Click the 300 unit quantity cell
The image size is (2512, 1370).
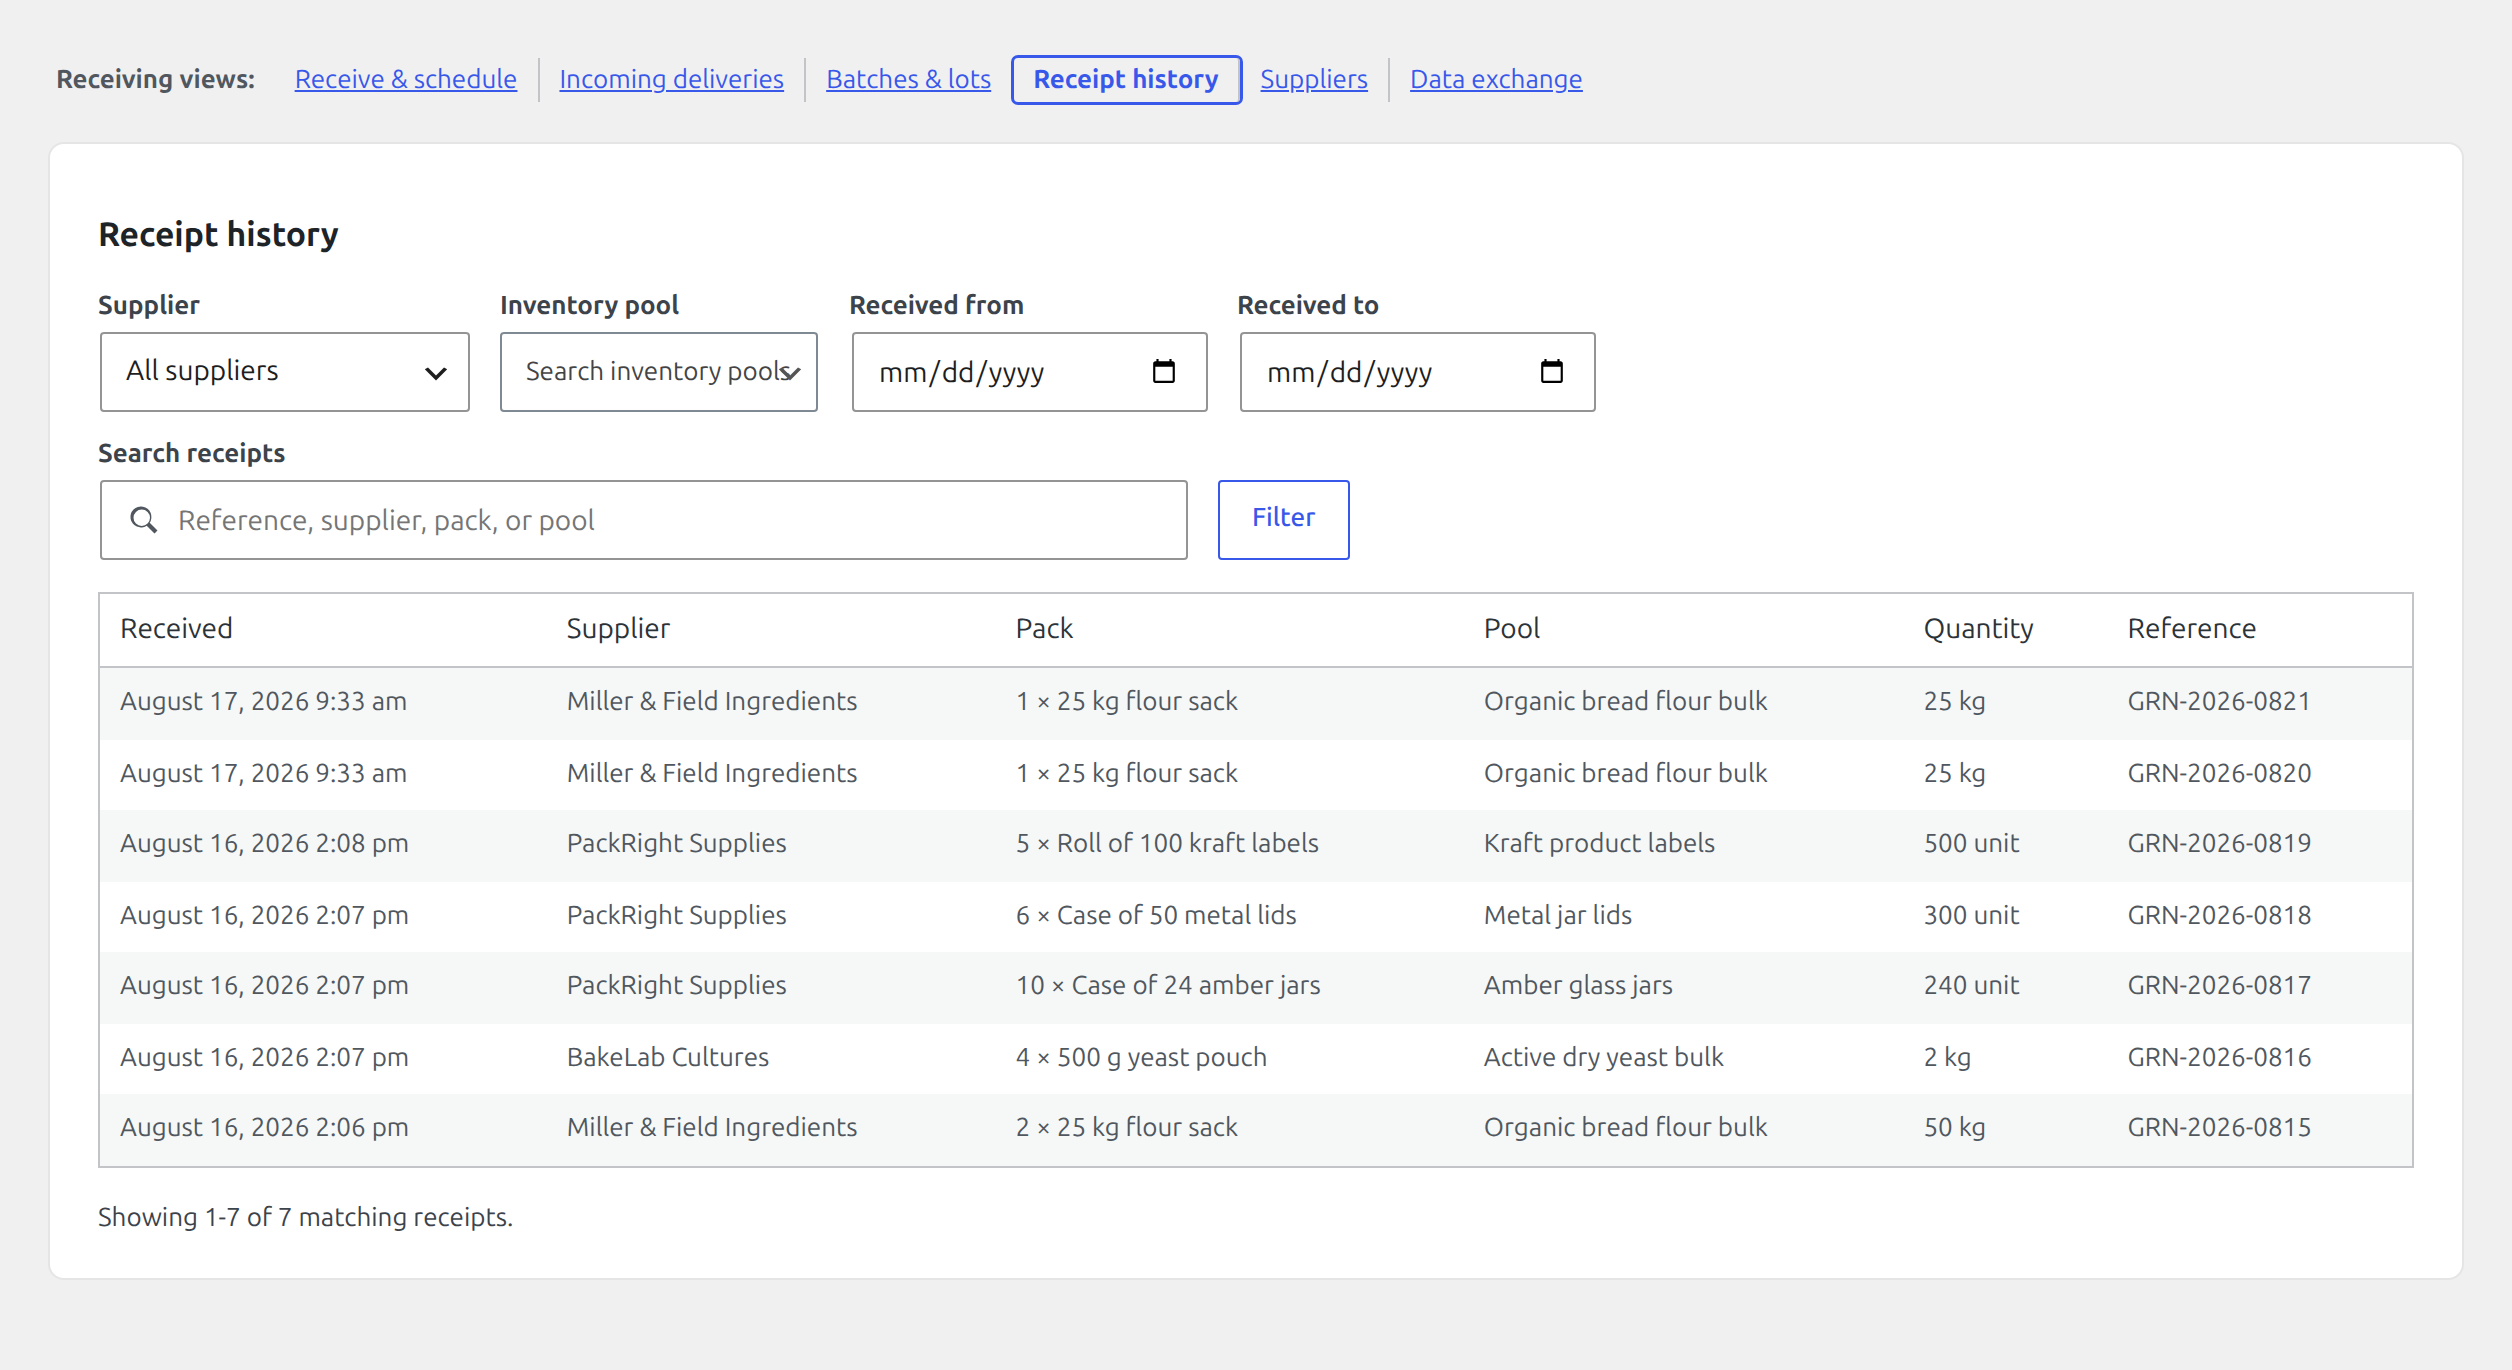pyautogui.click(x=1971, y=915)
